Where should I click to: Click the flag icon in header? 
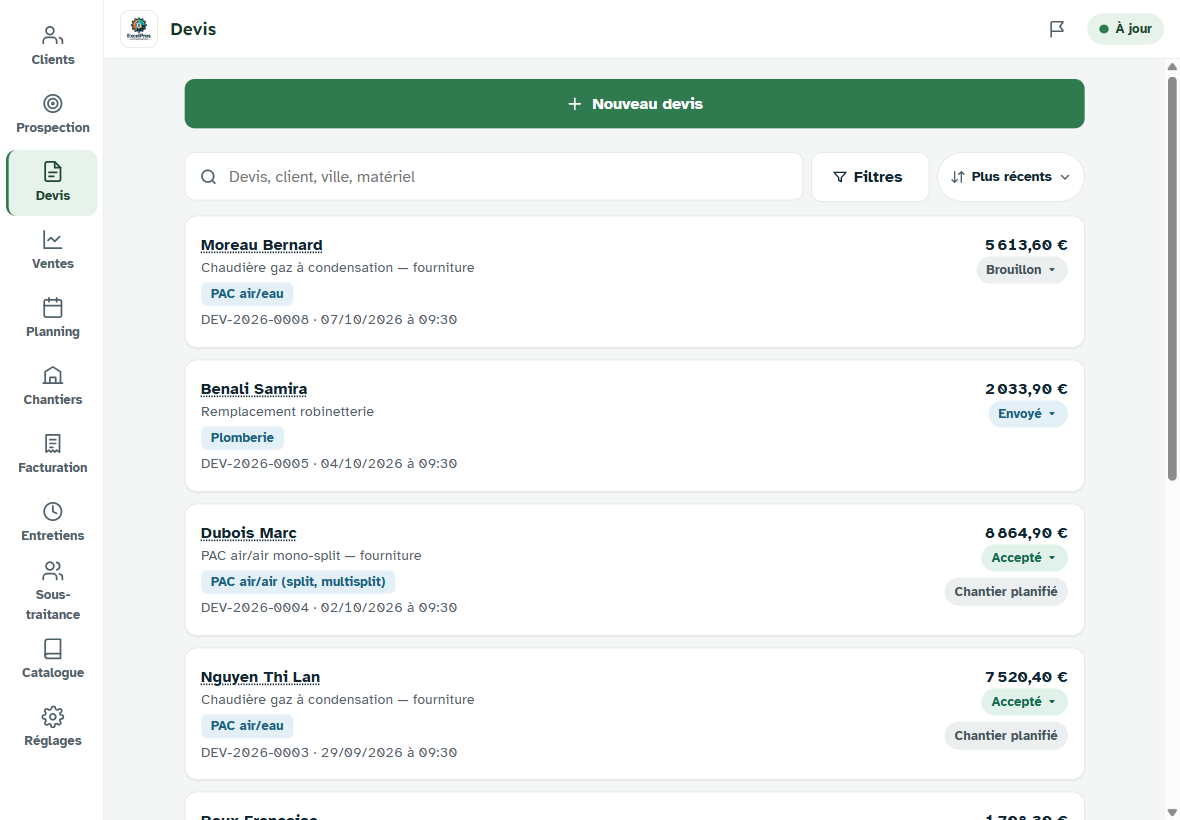1057,29
